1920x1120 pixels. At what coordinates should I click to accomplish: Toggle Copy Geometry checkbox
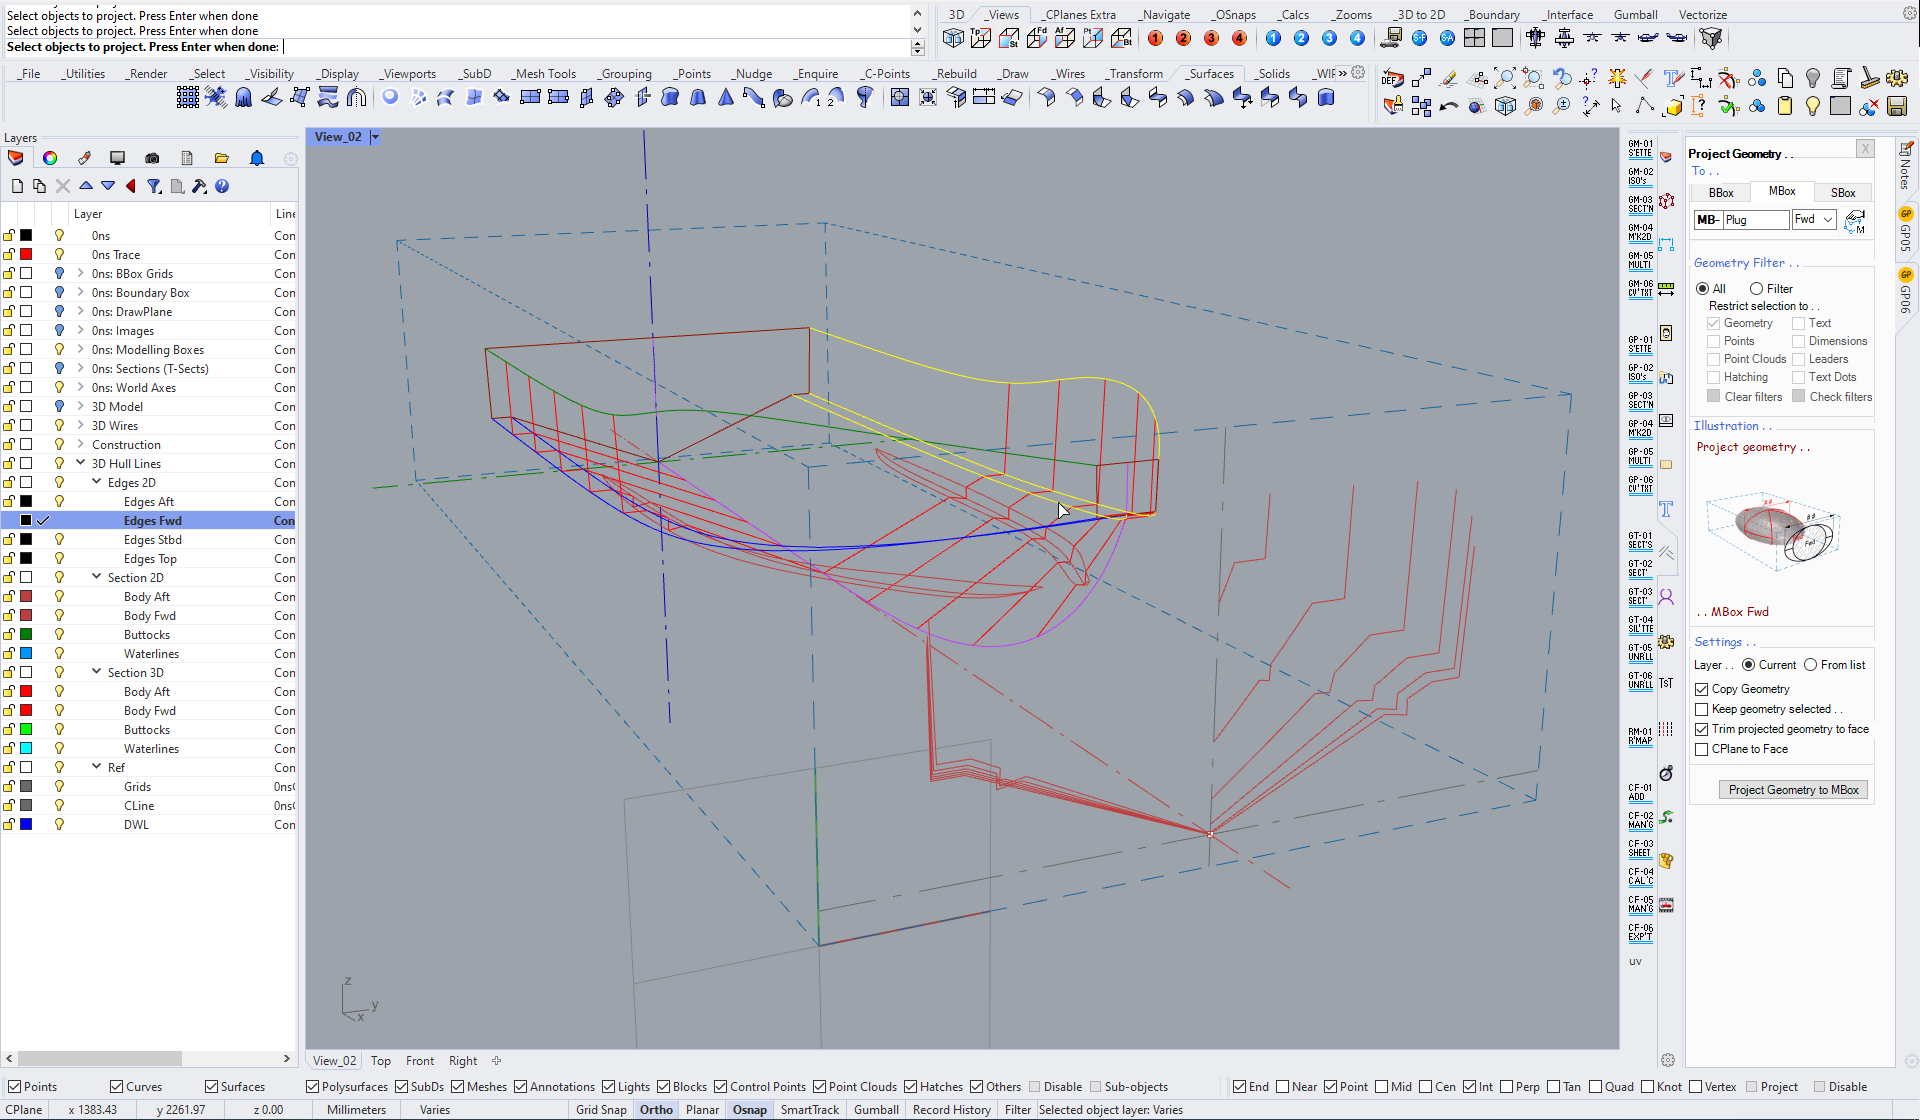click(1701, 689)
